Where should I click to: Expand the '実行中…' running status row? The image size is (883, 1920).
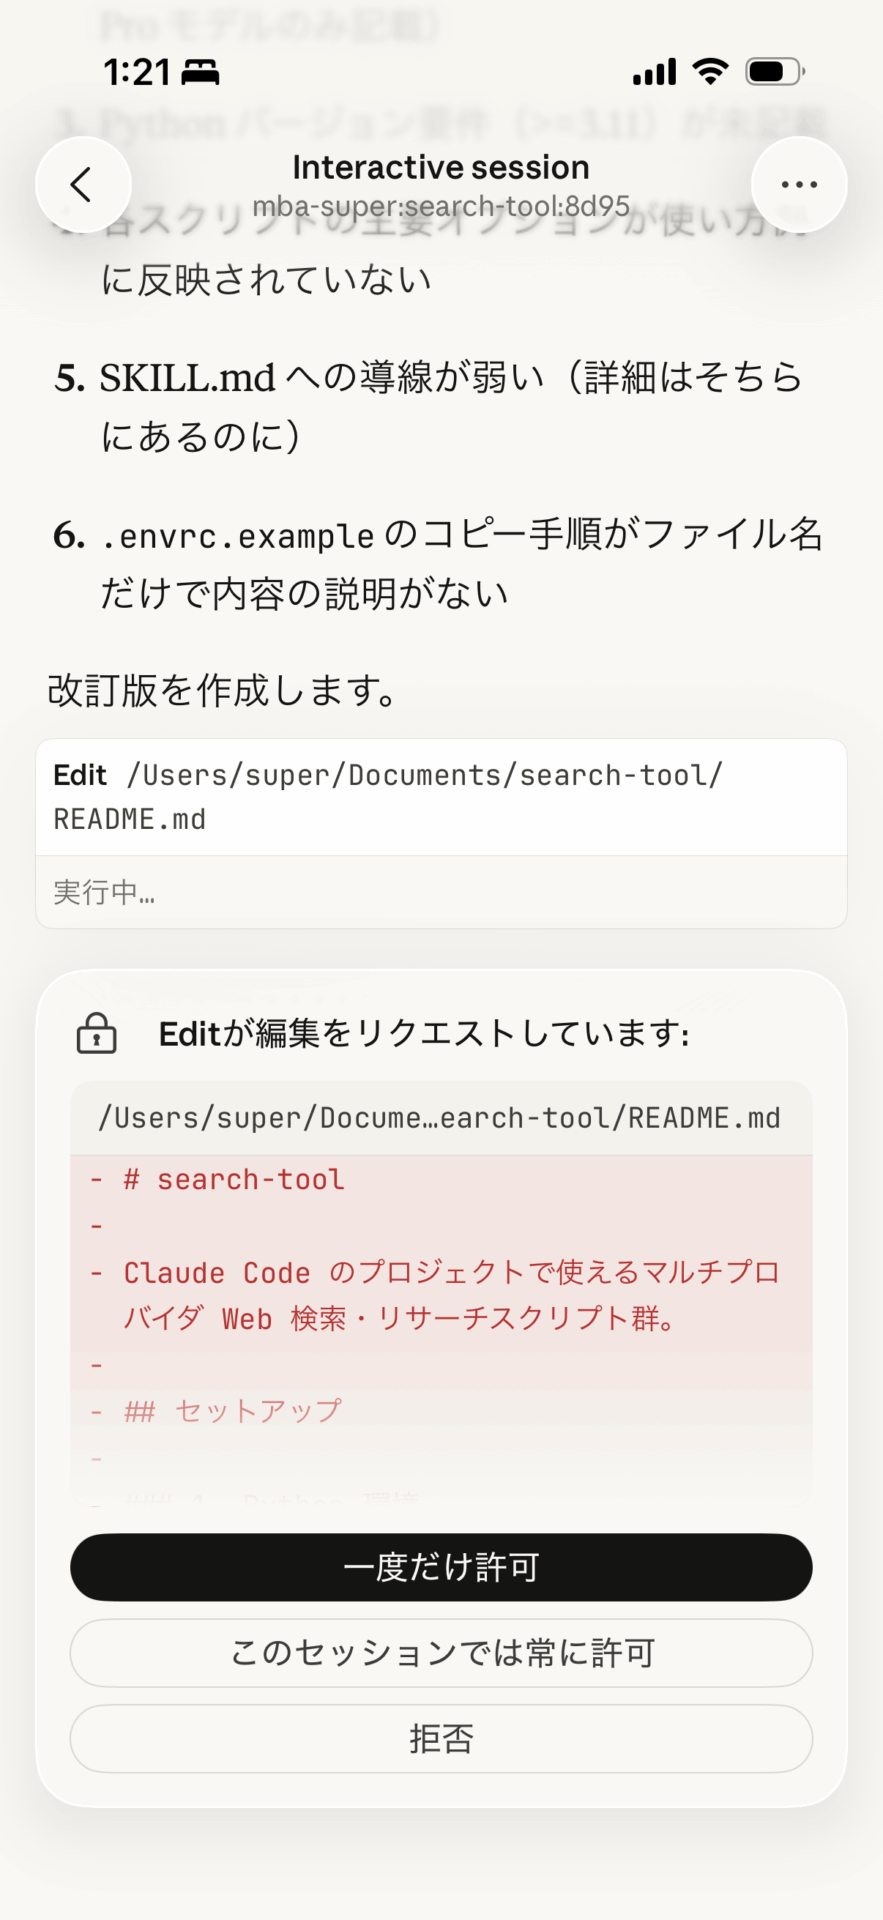tap(441, 892)
